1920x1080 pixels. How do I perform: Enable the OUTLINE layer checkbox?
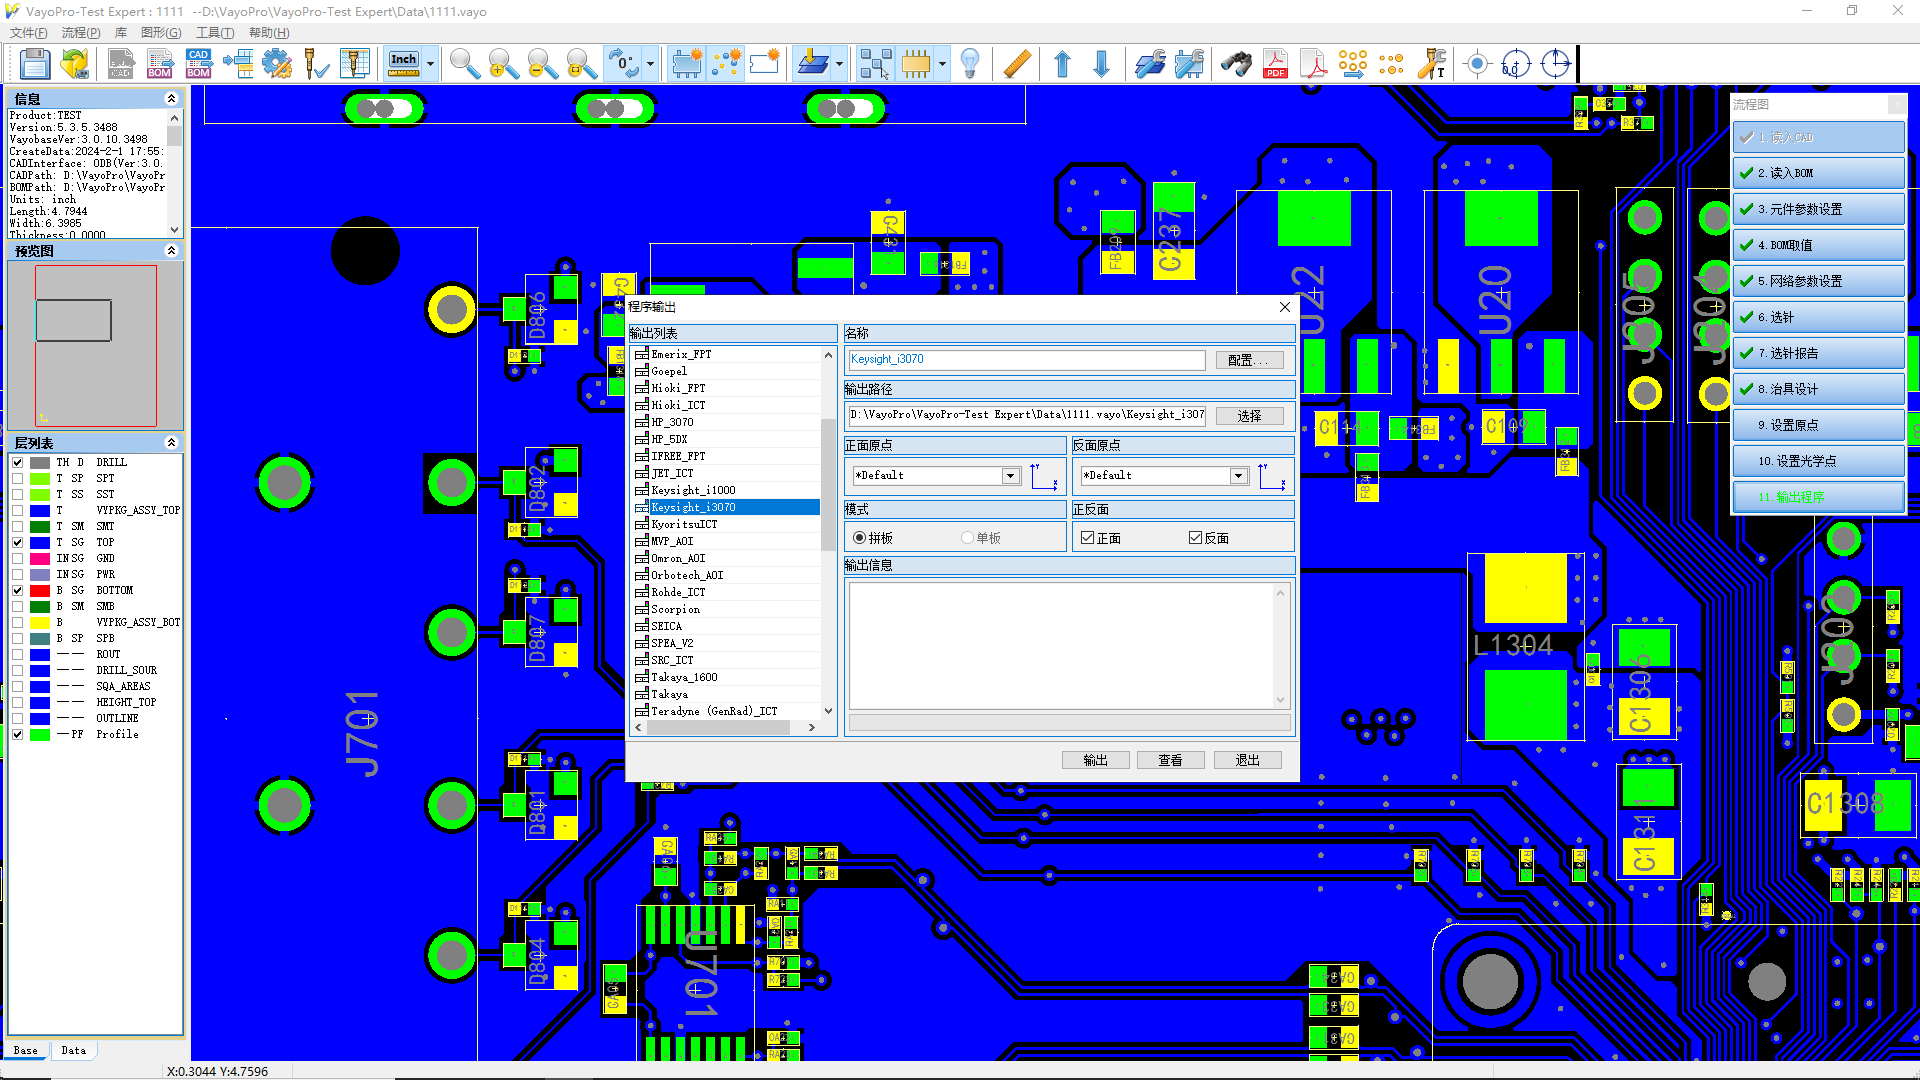point(18,718)
